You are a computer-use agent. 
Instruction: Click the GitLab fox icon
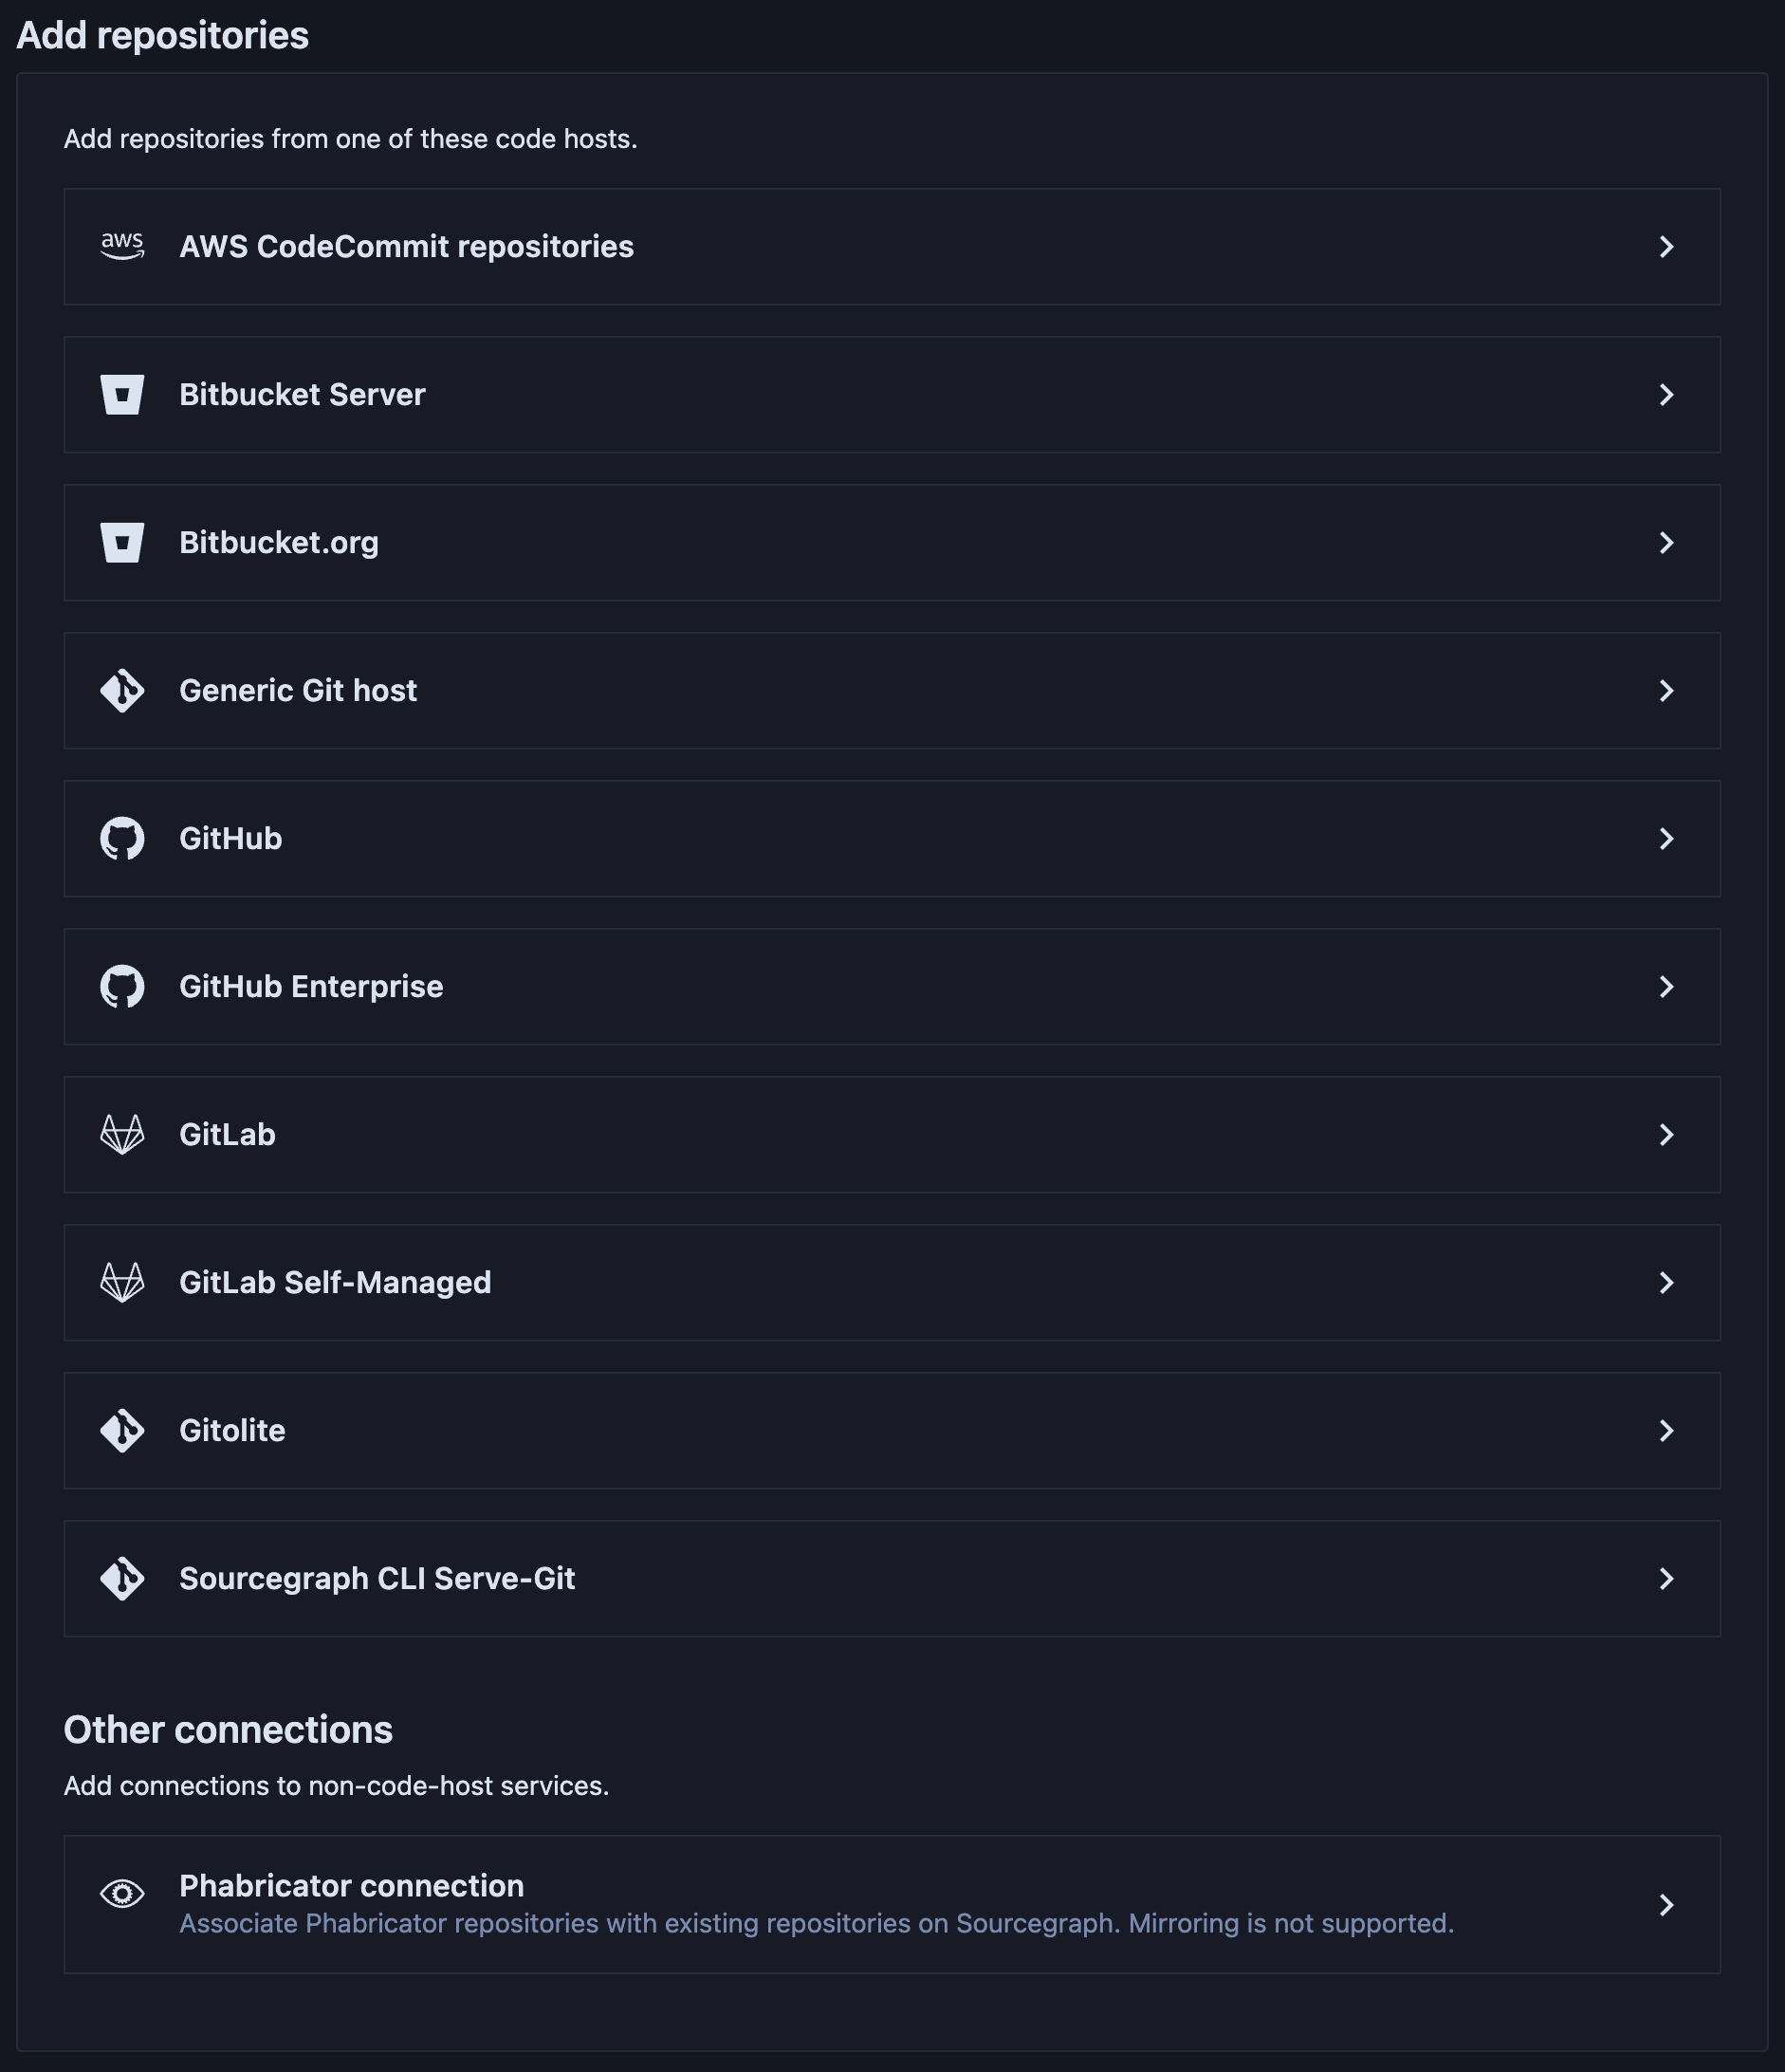tap(122, 1135)
